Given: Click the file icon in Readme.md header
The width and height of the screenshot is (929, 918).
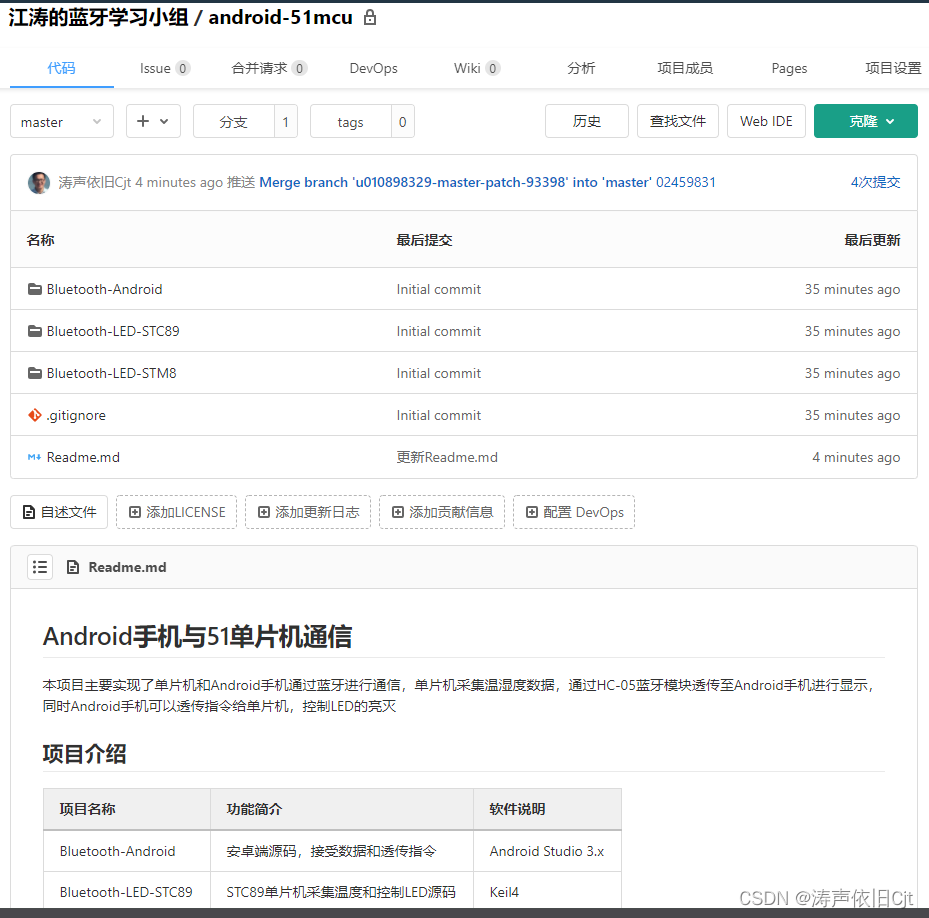Looking at the screenshot, I should point(73,567).
